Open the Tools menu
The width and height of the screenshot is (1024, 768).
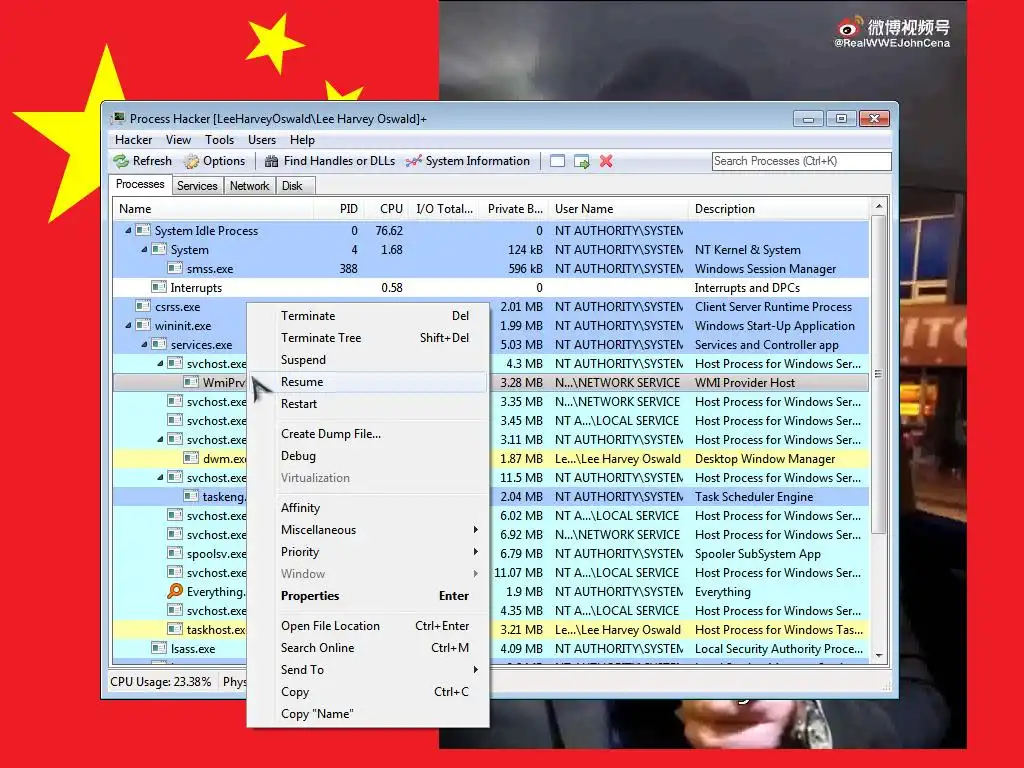(219, 140)
